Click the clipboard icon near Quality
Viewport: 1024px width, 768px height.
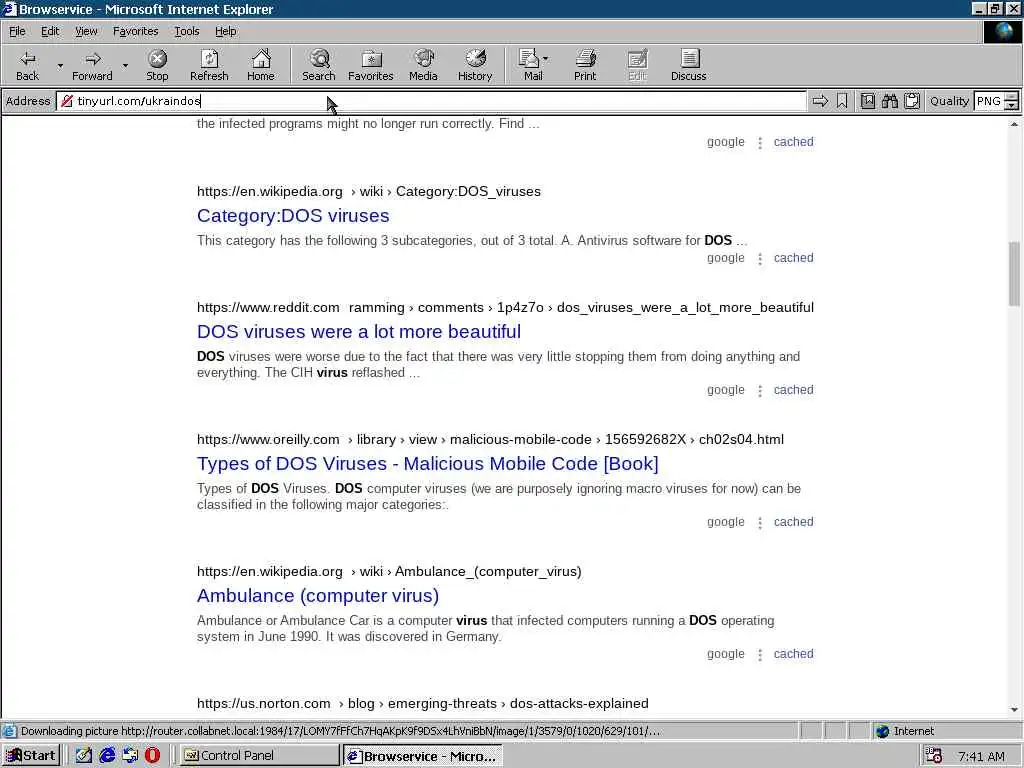[912, 101]
